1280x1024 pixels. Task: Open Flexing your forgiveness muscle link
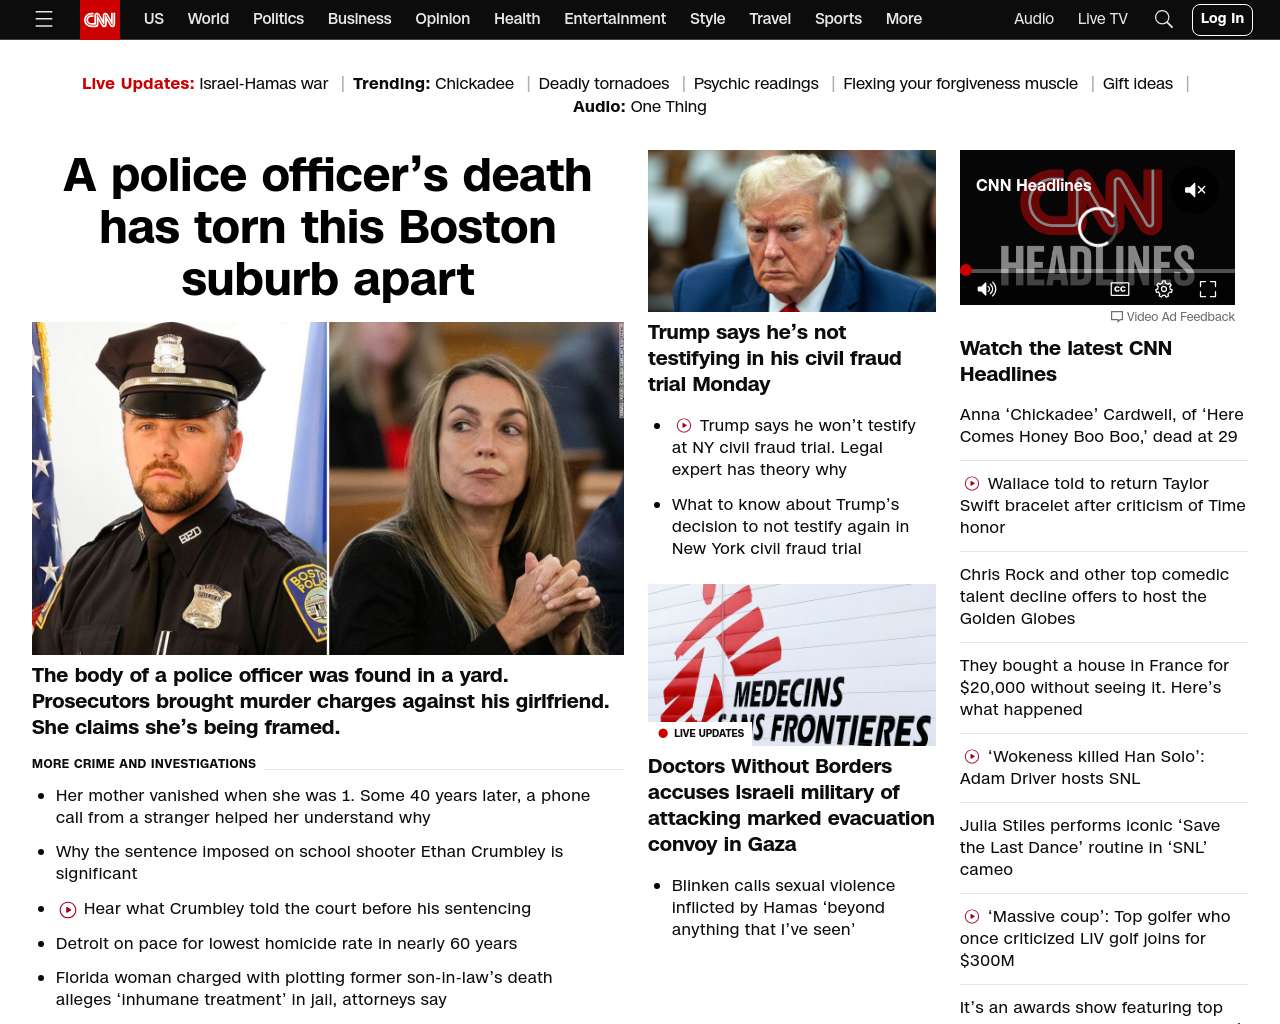(x=960, y=84)
